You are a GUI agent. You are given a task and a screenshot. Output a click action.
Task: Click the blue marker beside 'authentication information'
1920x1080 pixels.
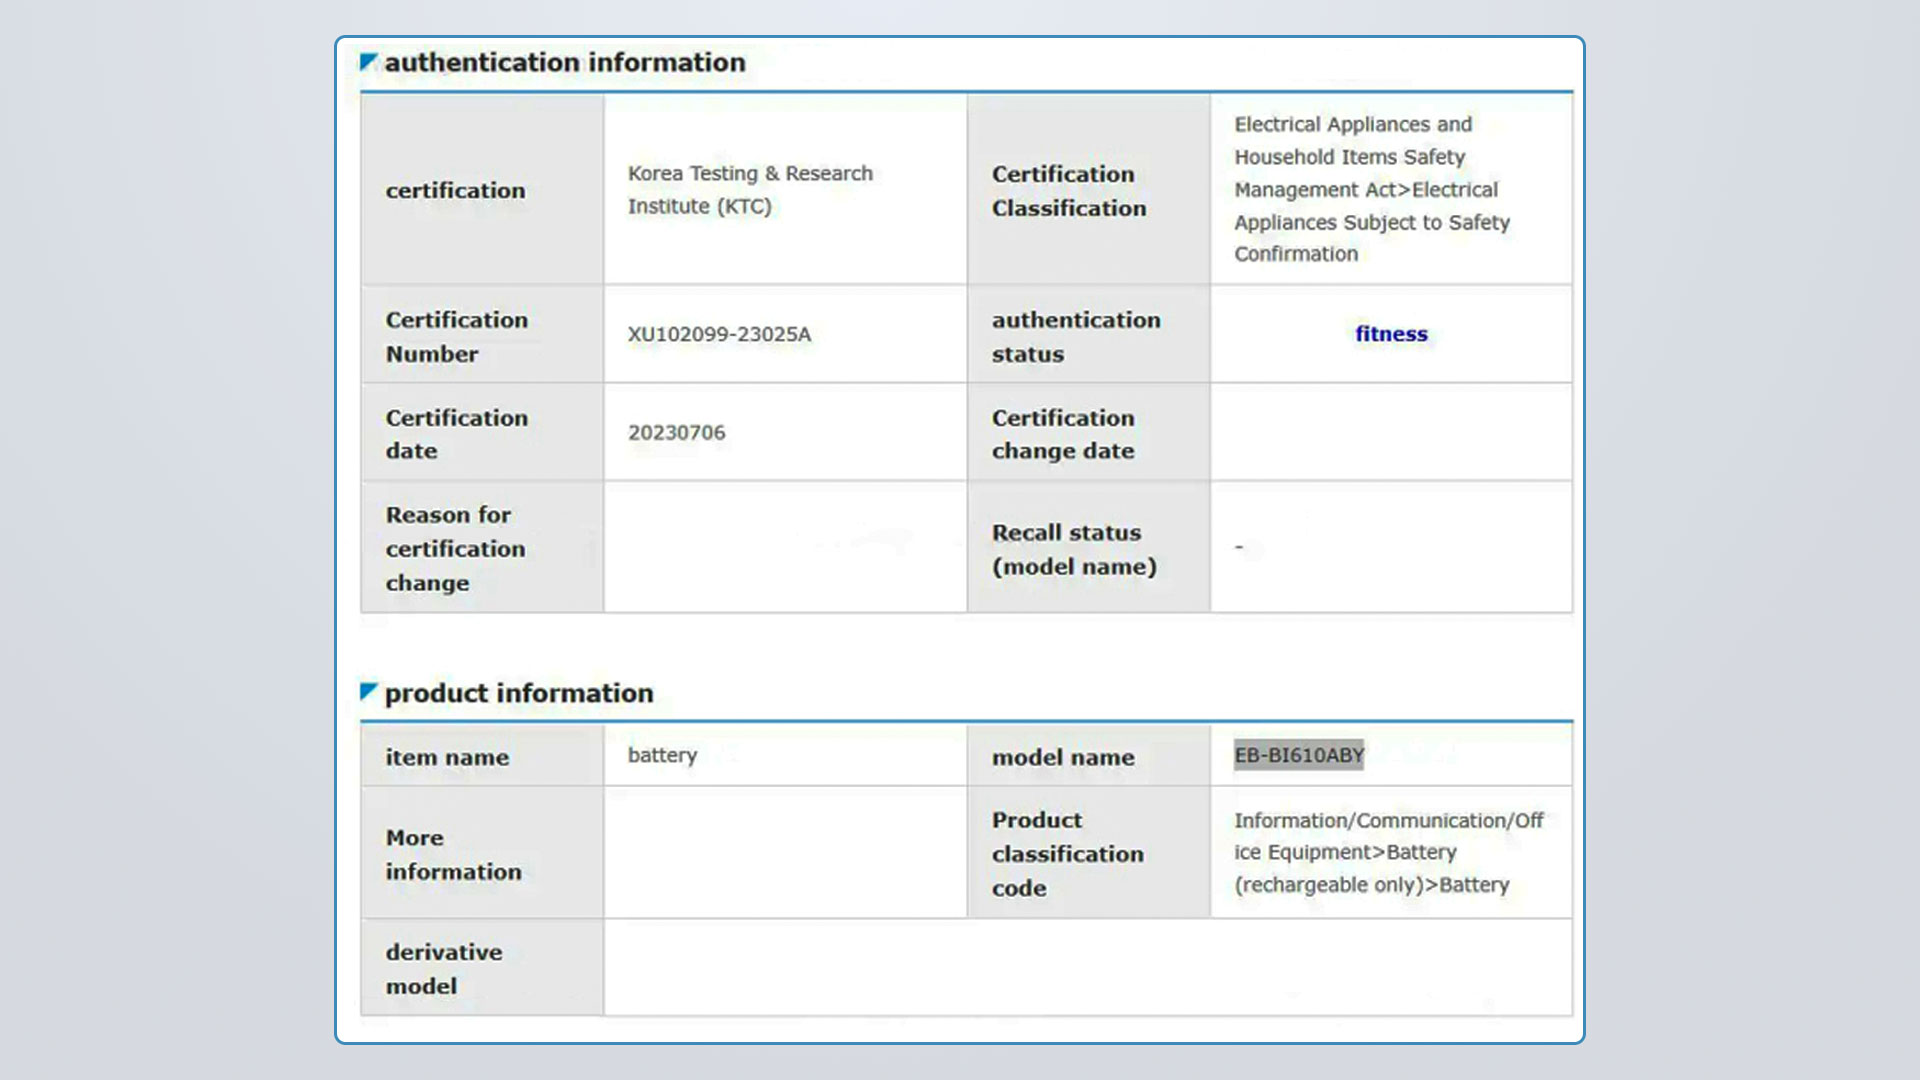pyautogui.click(x=368, y=62)
